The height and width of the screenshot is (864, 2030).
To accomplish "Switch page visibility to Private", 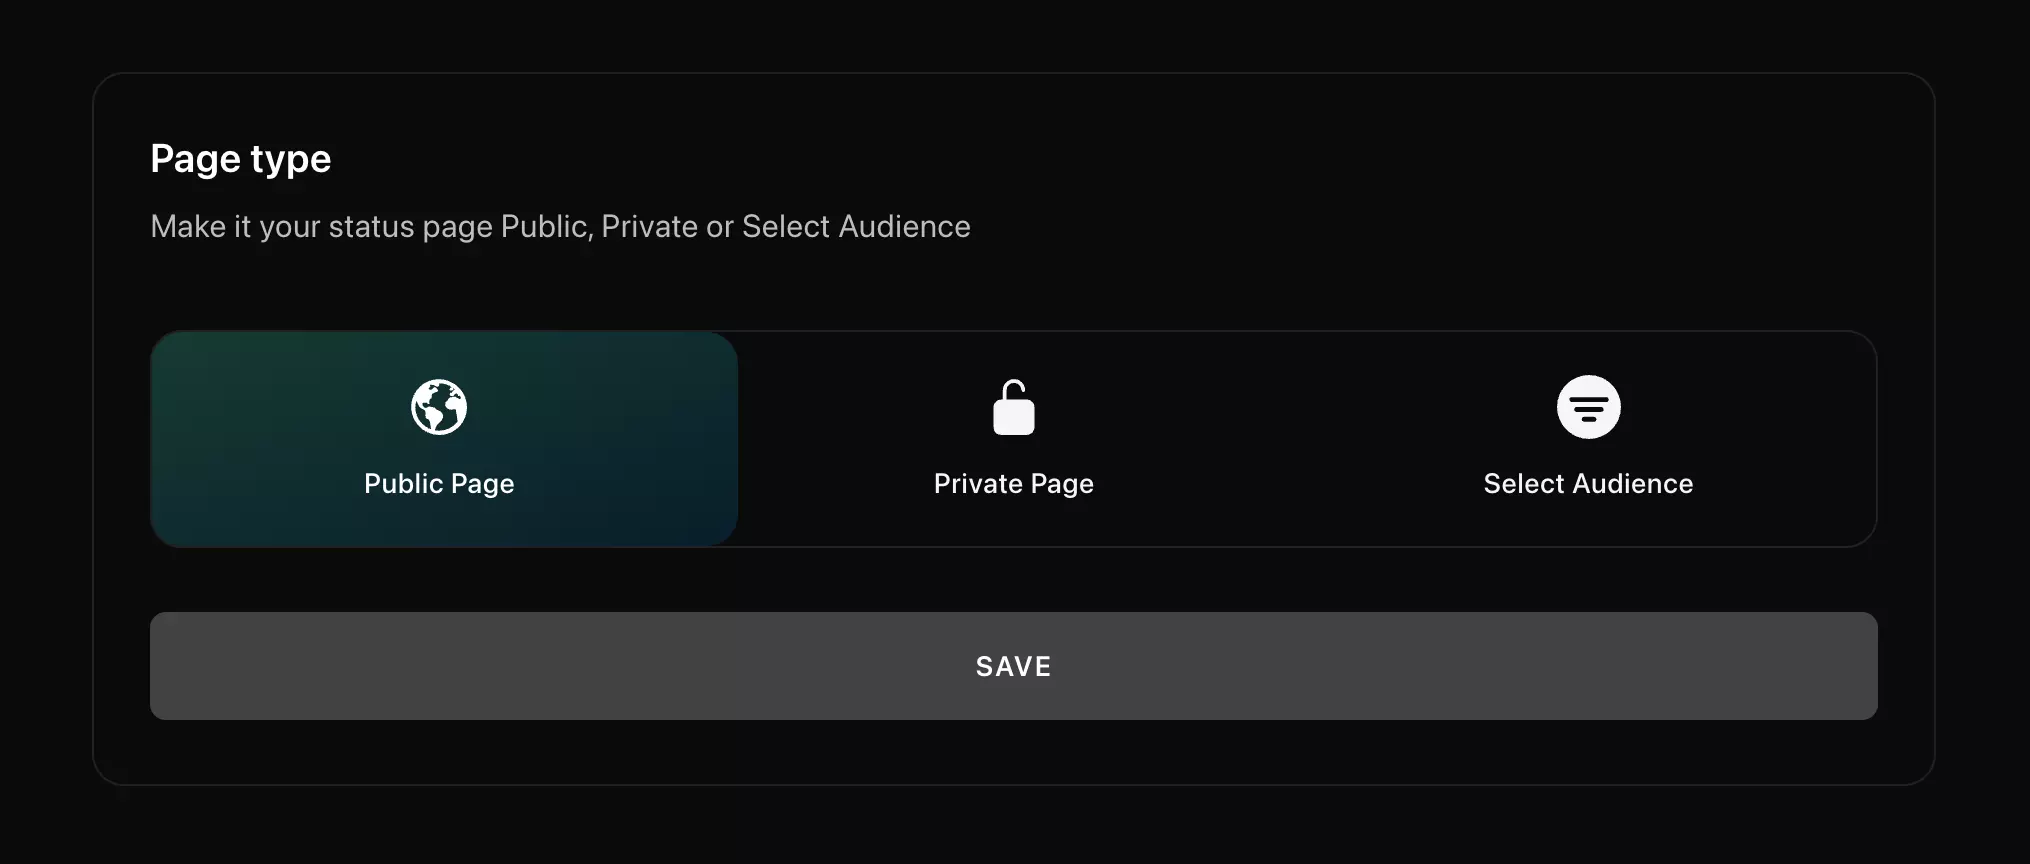I will click(x=1013, y=439).
